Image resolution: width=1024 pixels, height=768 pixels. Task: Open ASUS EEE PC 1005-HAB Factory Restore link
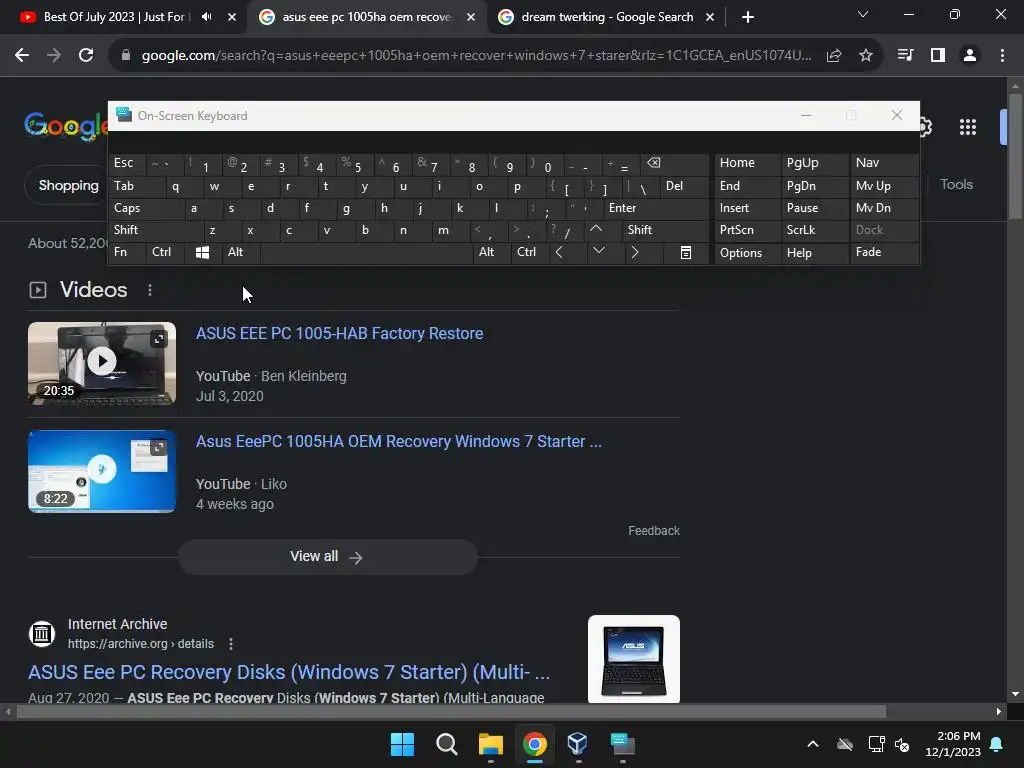[340, 334]
